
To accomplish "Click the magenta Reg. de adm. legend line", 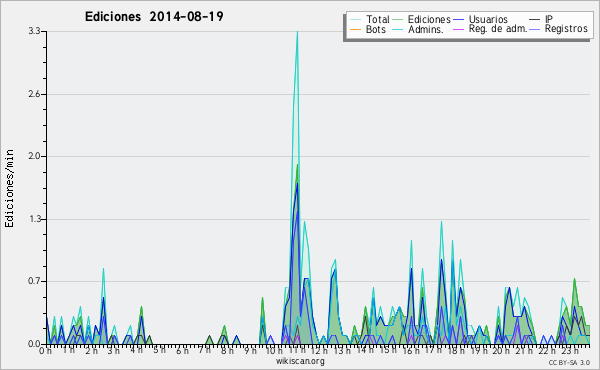I will pyautogui.click(x=458, y=29).
